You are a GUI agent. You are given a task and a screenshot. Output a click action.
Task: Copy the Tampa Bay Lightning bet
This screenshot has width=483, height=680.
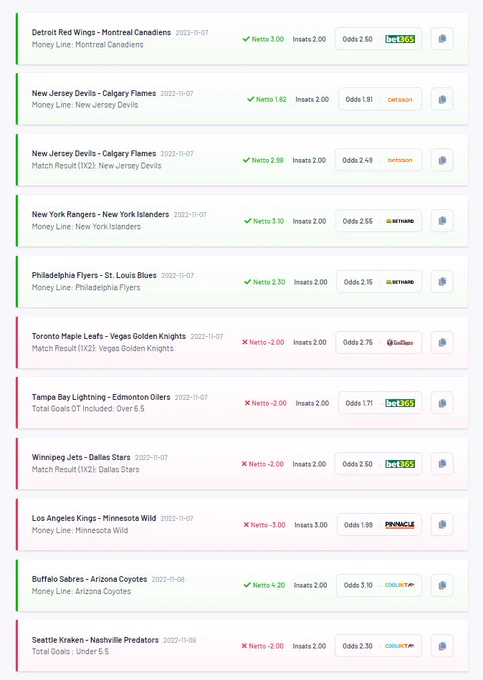coord(442,403)
